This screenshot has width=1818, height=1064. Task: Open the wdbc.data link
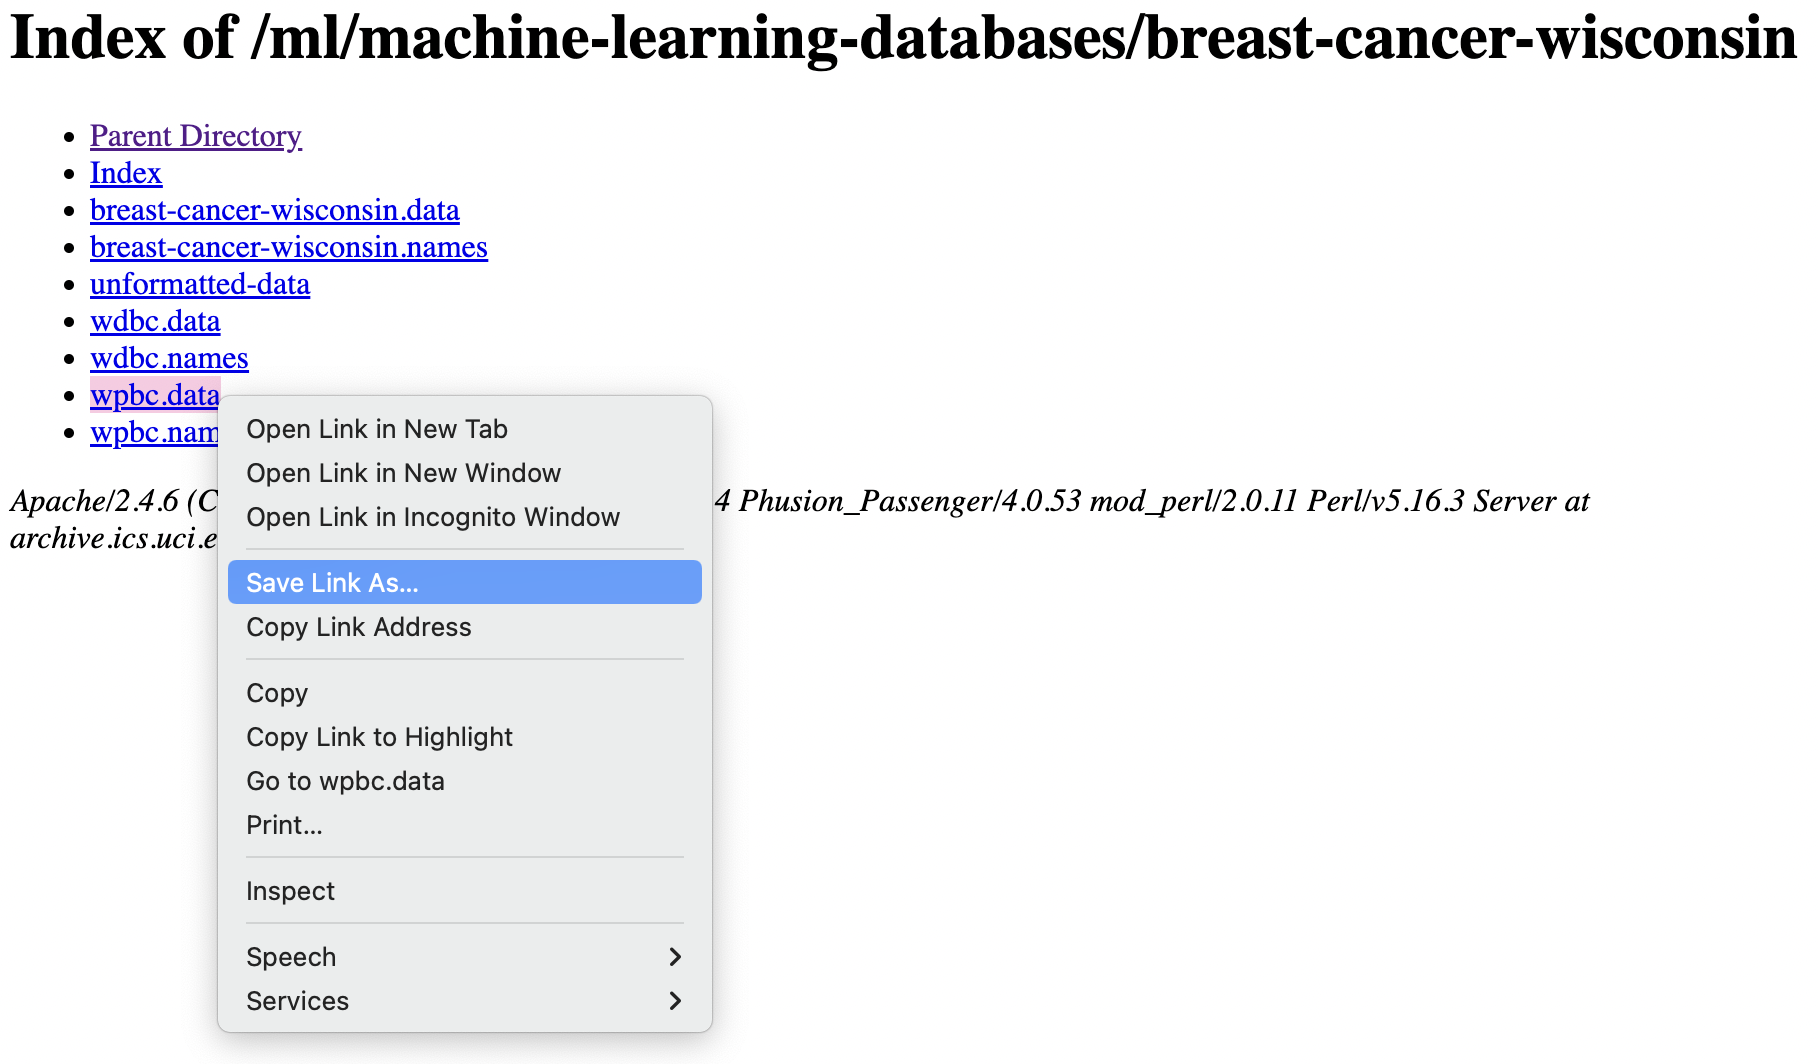click(x=155, y=321)
